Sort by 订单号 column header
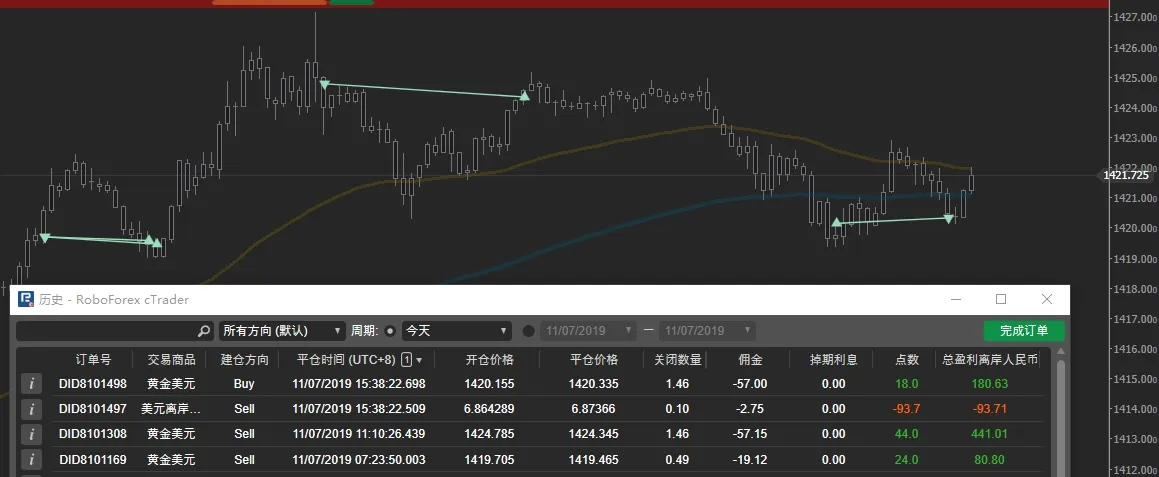 coord(94,360)
